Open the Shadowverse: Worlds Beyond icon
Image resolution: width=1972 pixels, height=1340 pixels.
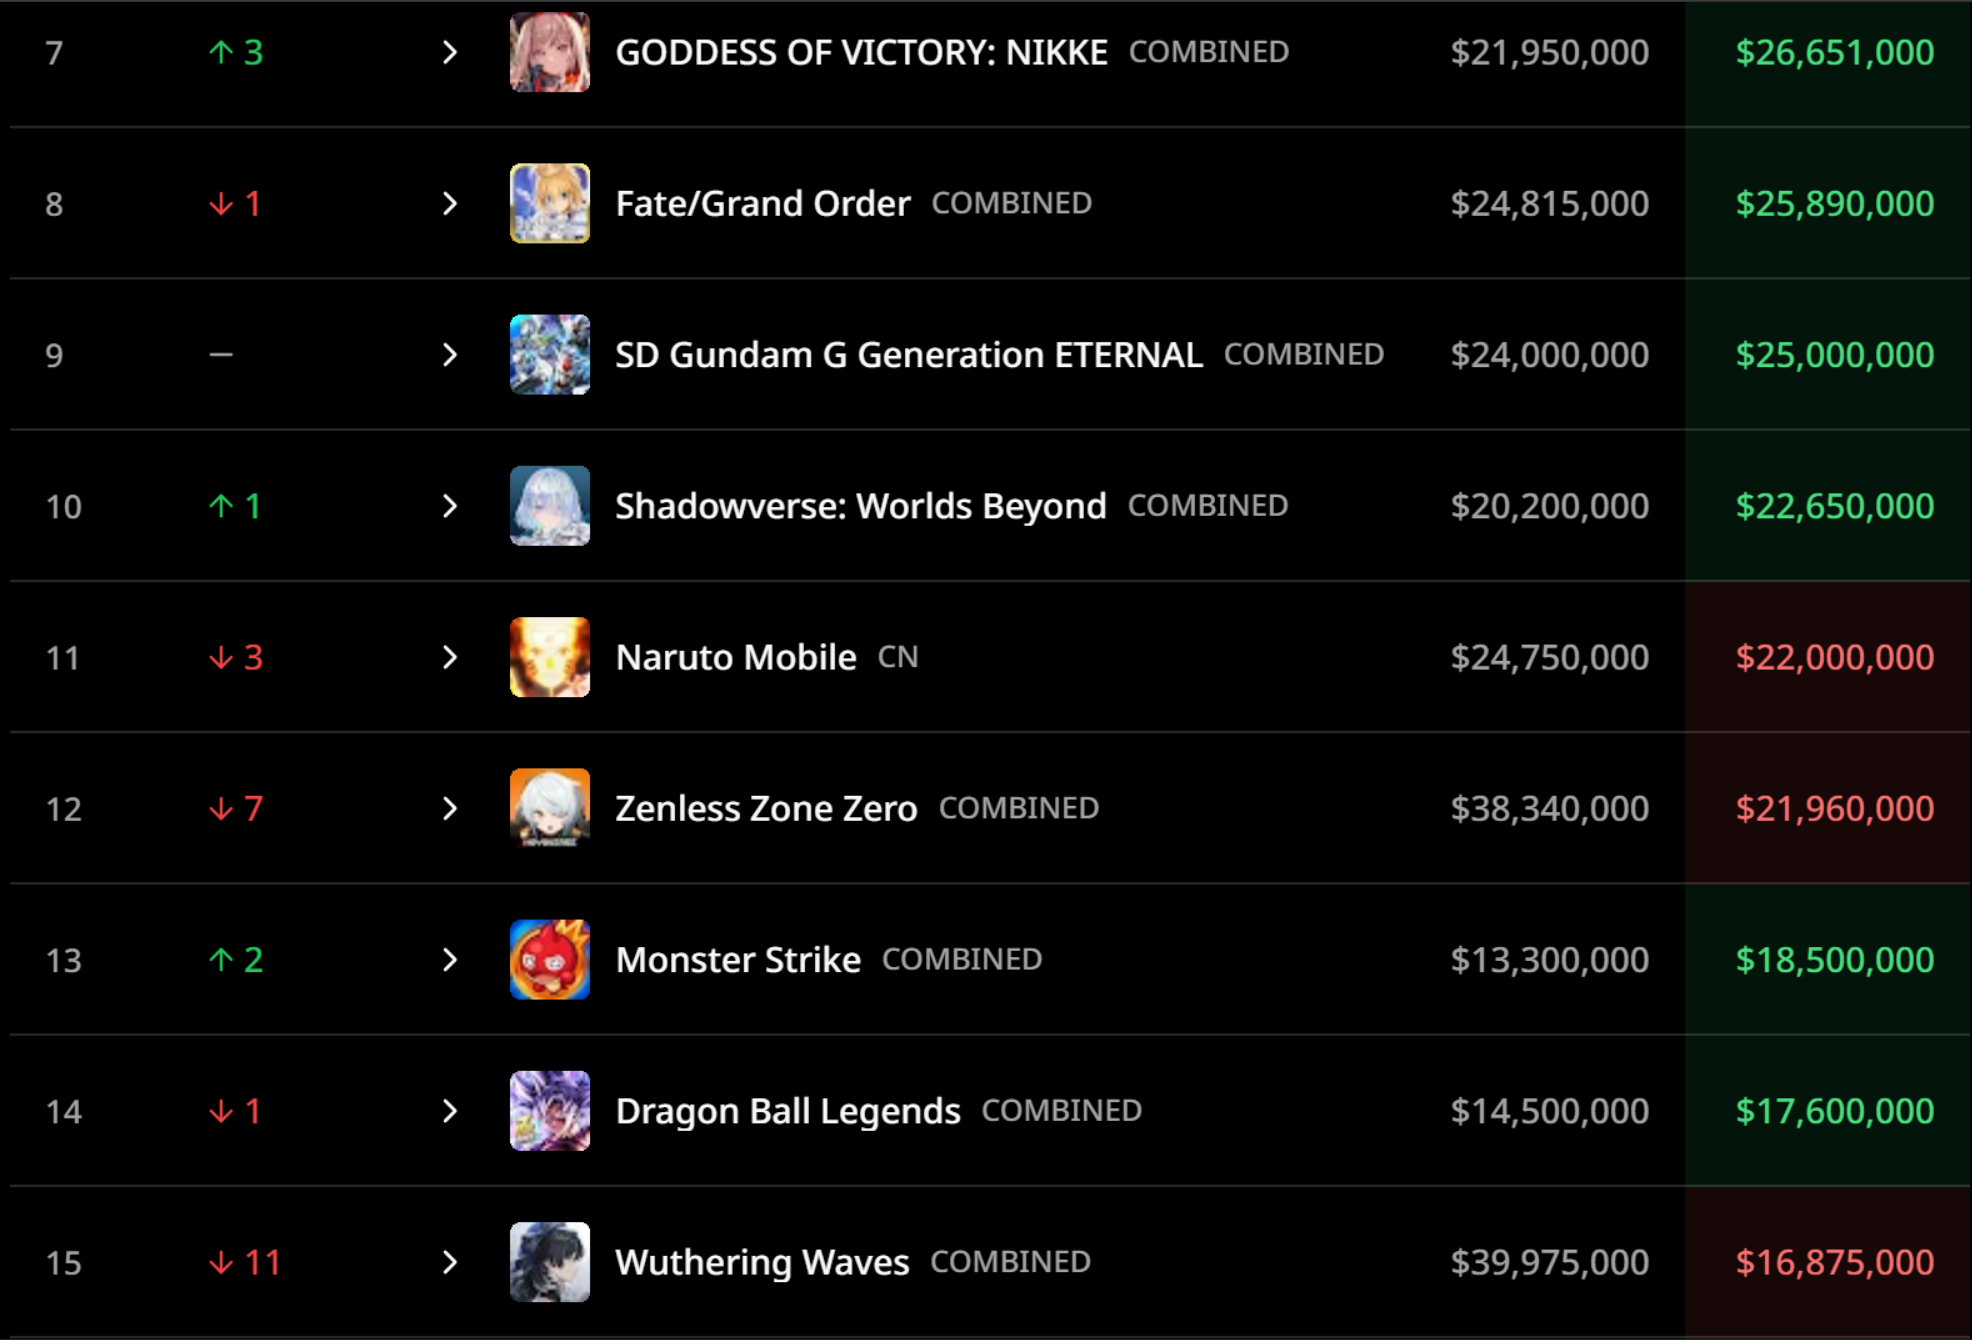click(550, 506)
